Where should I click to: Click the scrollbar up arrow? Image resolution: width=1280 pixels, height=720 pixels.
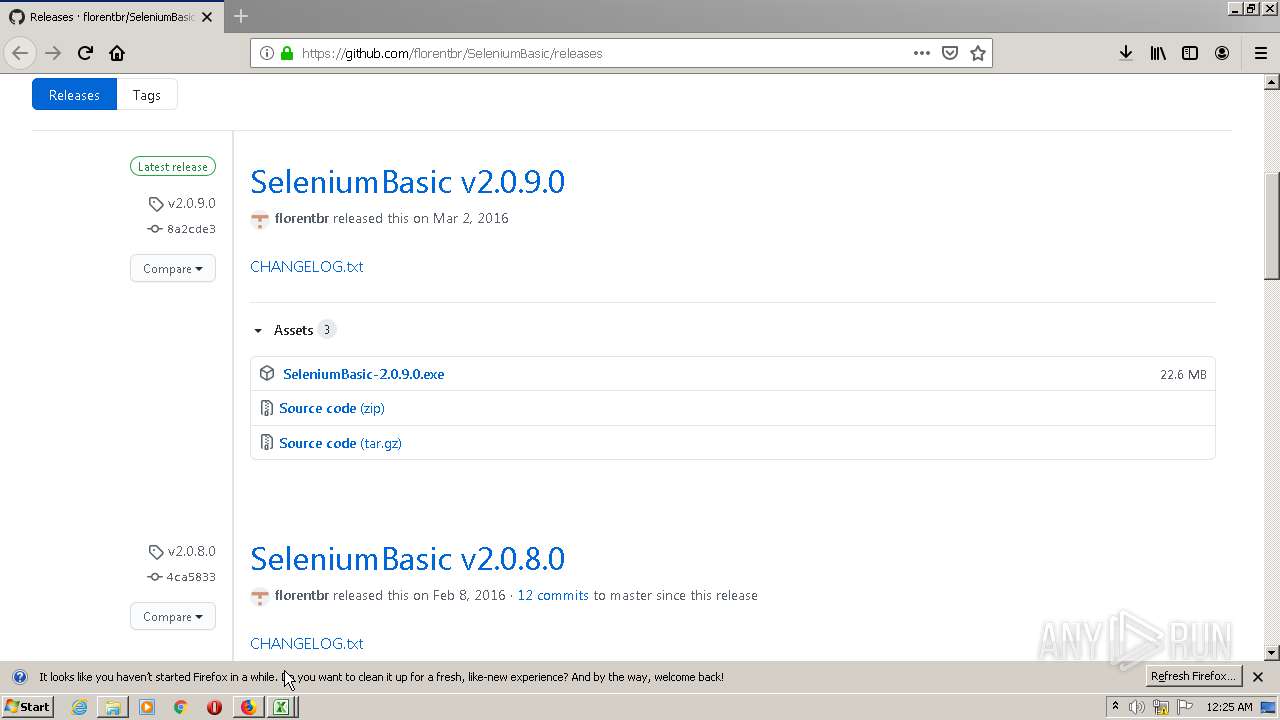(1272, 81)
